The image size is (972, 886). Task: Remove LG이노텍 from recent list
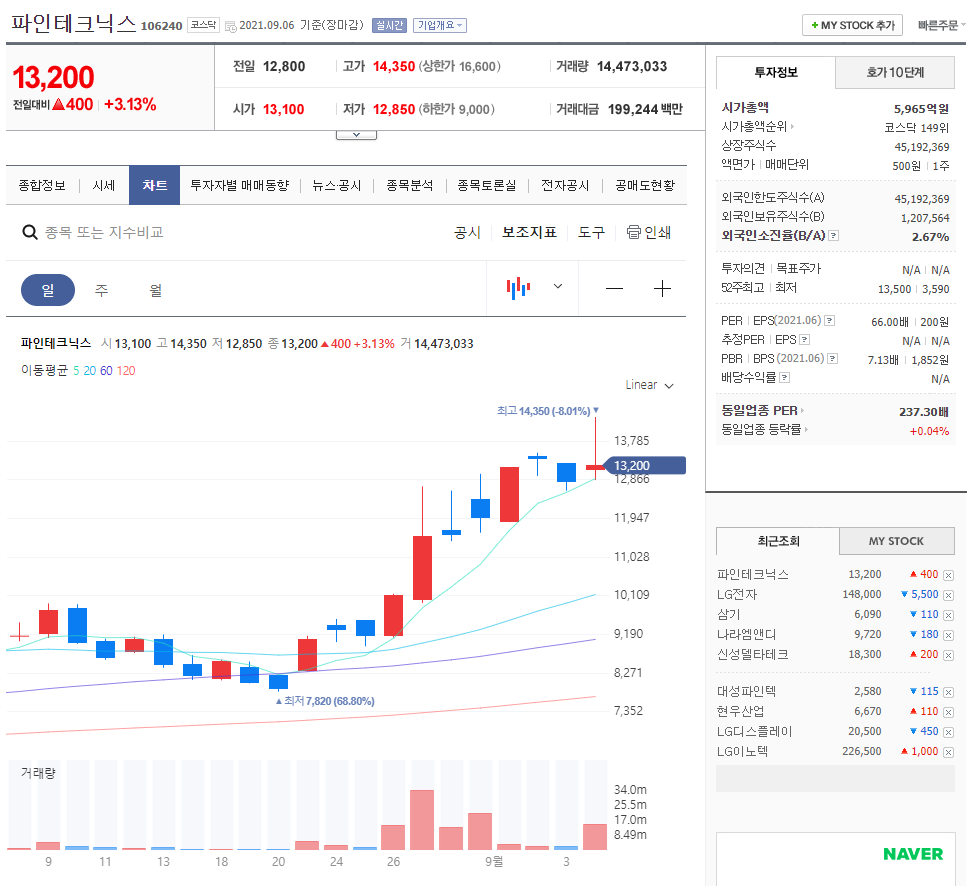click(948, 752)
